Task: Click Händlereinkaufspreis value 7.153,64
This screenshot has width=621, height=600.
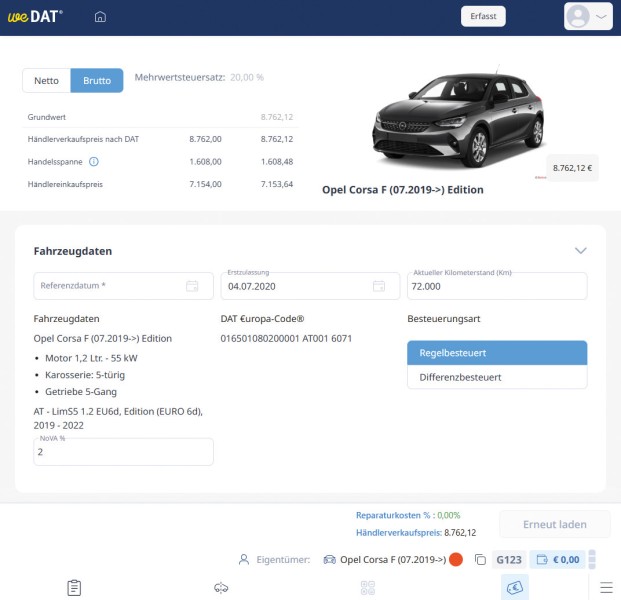Action: pyautogui.click(x=277, y=184)
